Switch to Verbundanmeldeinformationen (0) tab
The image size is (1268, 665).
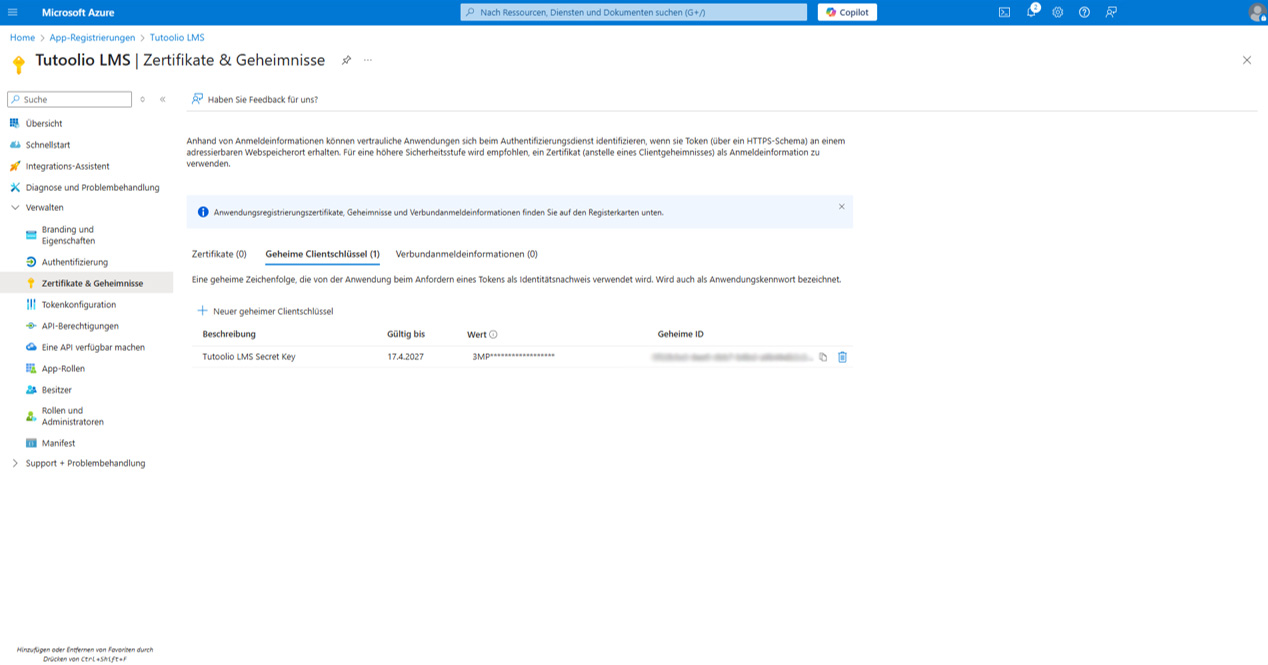coord(467,254)
